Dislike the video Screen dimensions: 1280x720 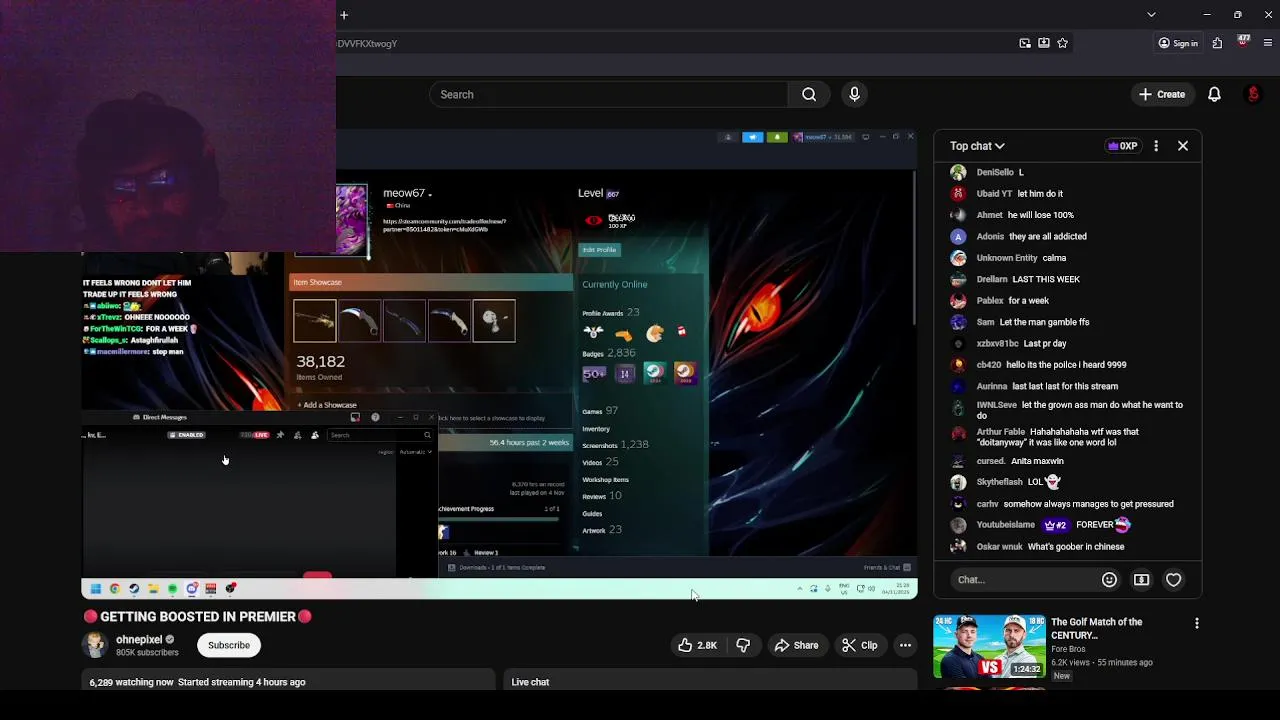pyautogui.click(x=743, y=646)
